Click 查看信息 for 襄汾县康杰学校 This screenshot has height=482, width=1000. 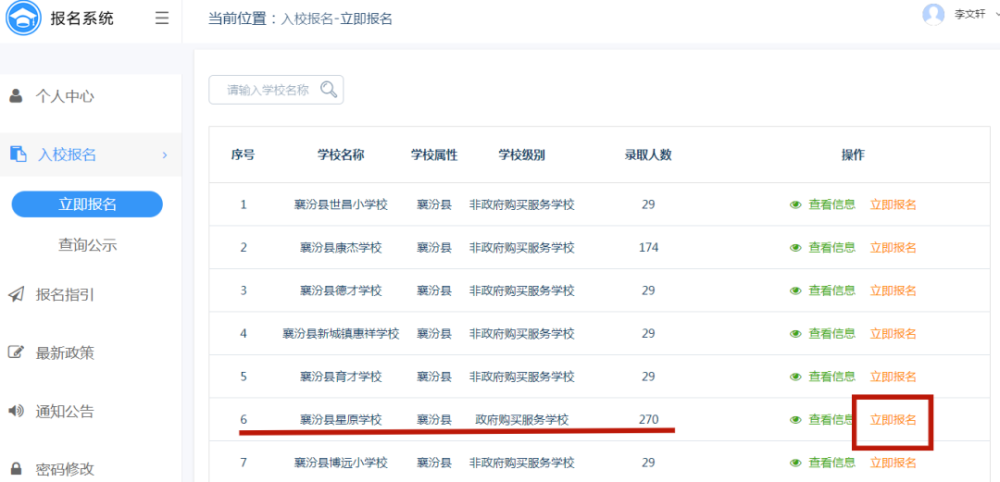tap(831, 248)
